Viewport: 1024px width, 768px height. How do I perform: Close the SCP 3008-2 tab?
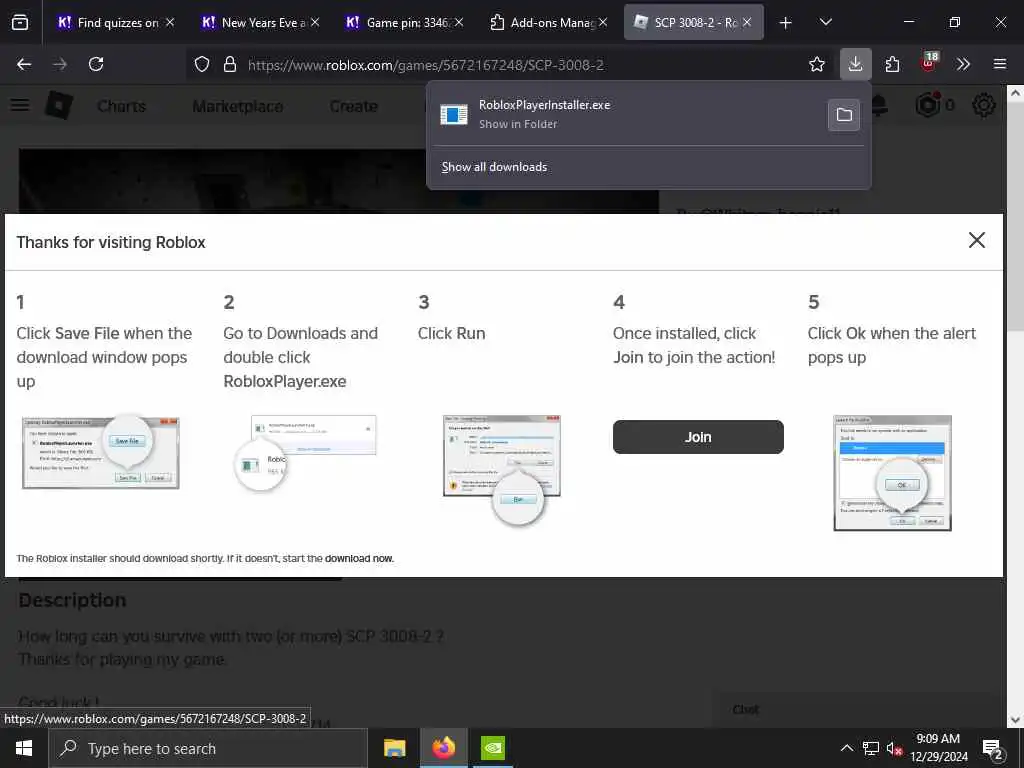click(x=747, y=22)
